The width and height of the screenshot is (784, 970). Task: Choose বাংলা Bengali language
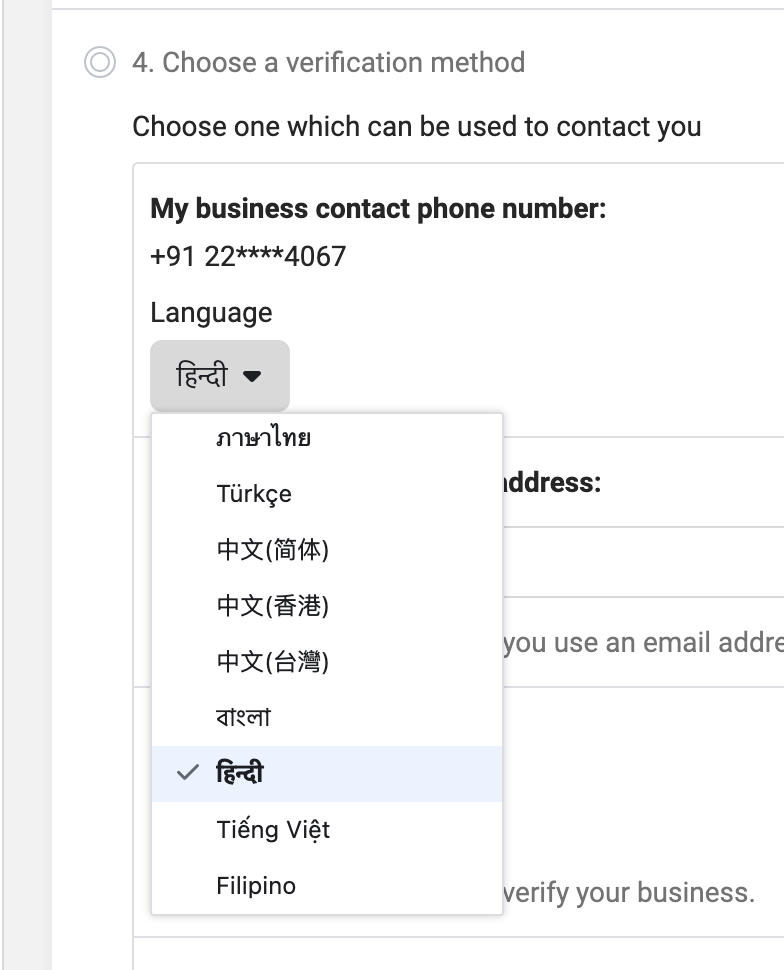click(243, 718)
